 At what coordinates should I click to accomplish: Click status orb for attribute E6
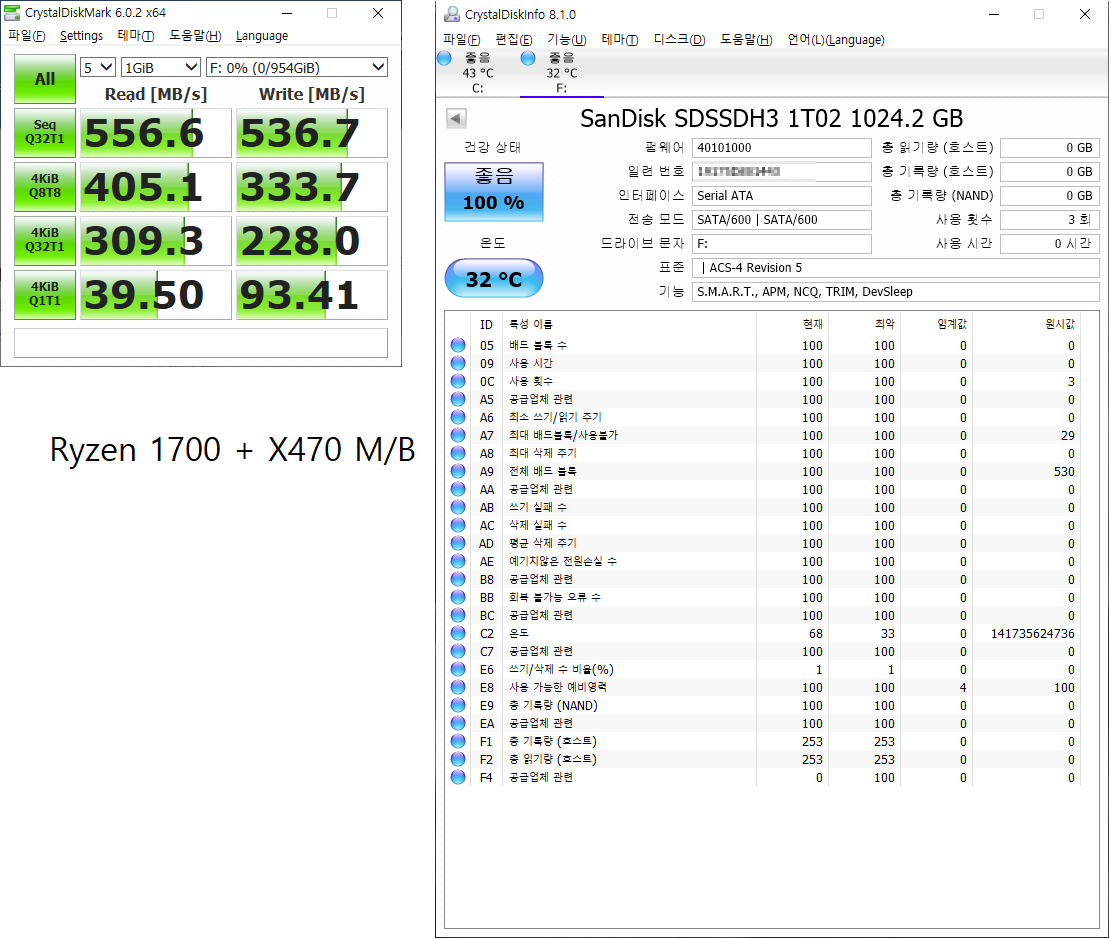pyautogui.click(x=458, y=669)
